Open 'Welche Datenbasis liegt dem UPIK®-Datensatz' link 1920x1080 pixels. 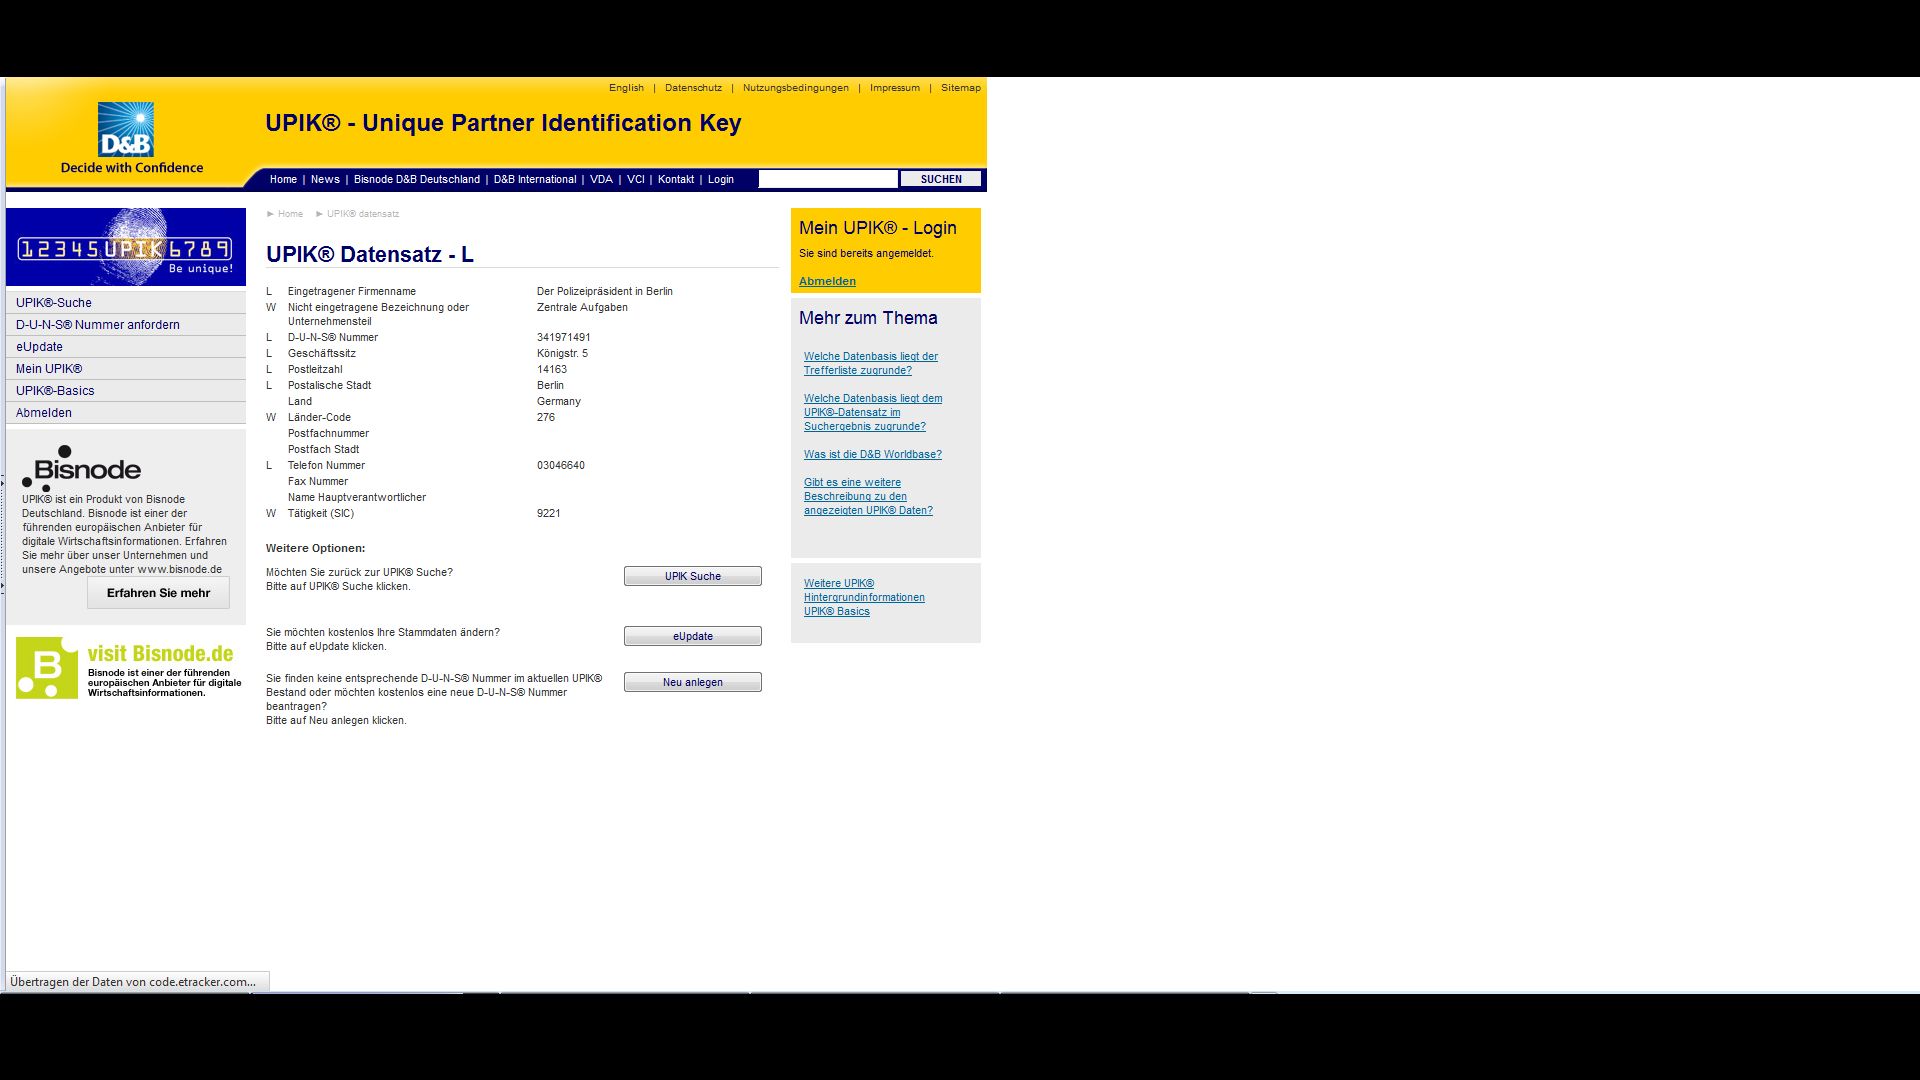[x=872, y=412]
